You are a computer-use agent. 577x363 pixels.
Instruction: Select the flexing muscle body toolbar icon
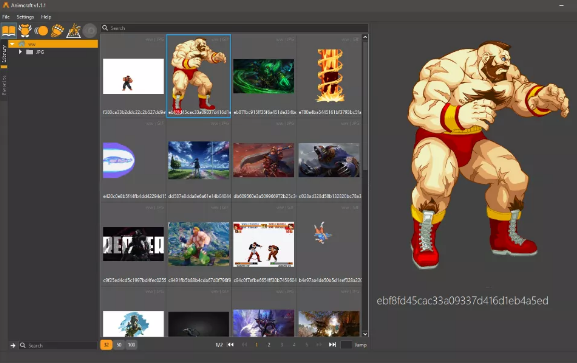25,31
